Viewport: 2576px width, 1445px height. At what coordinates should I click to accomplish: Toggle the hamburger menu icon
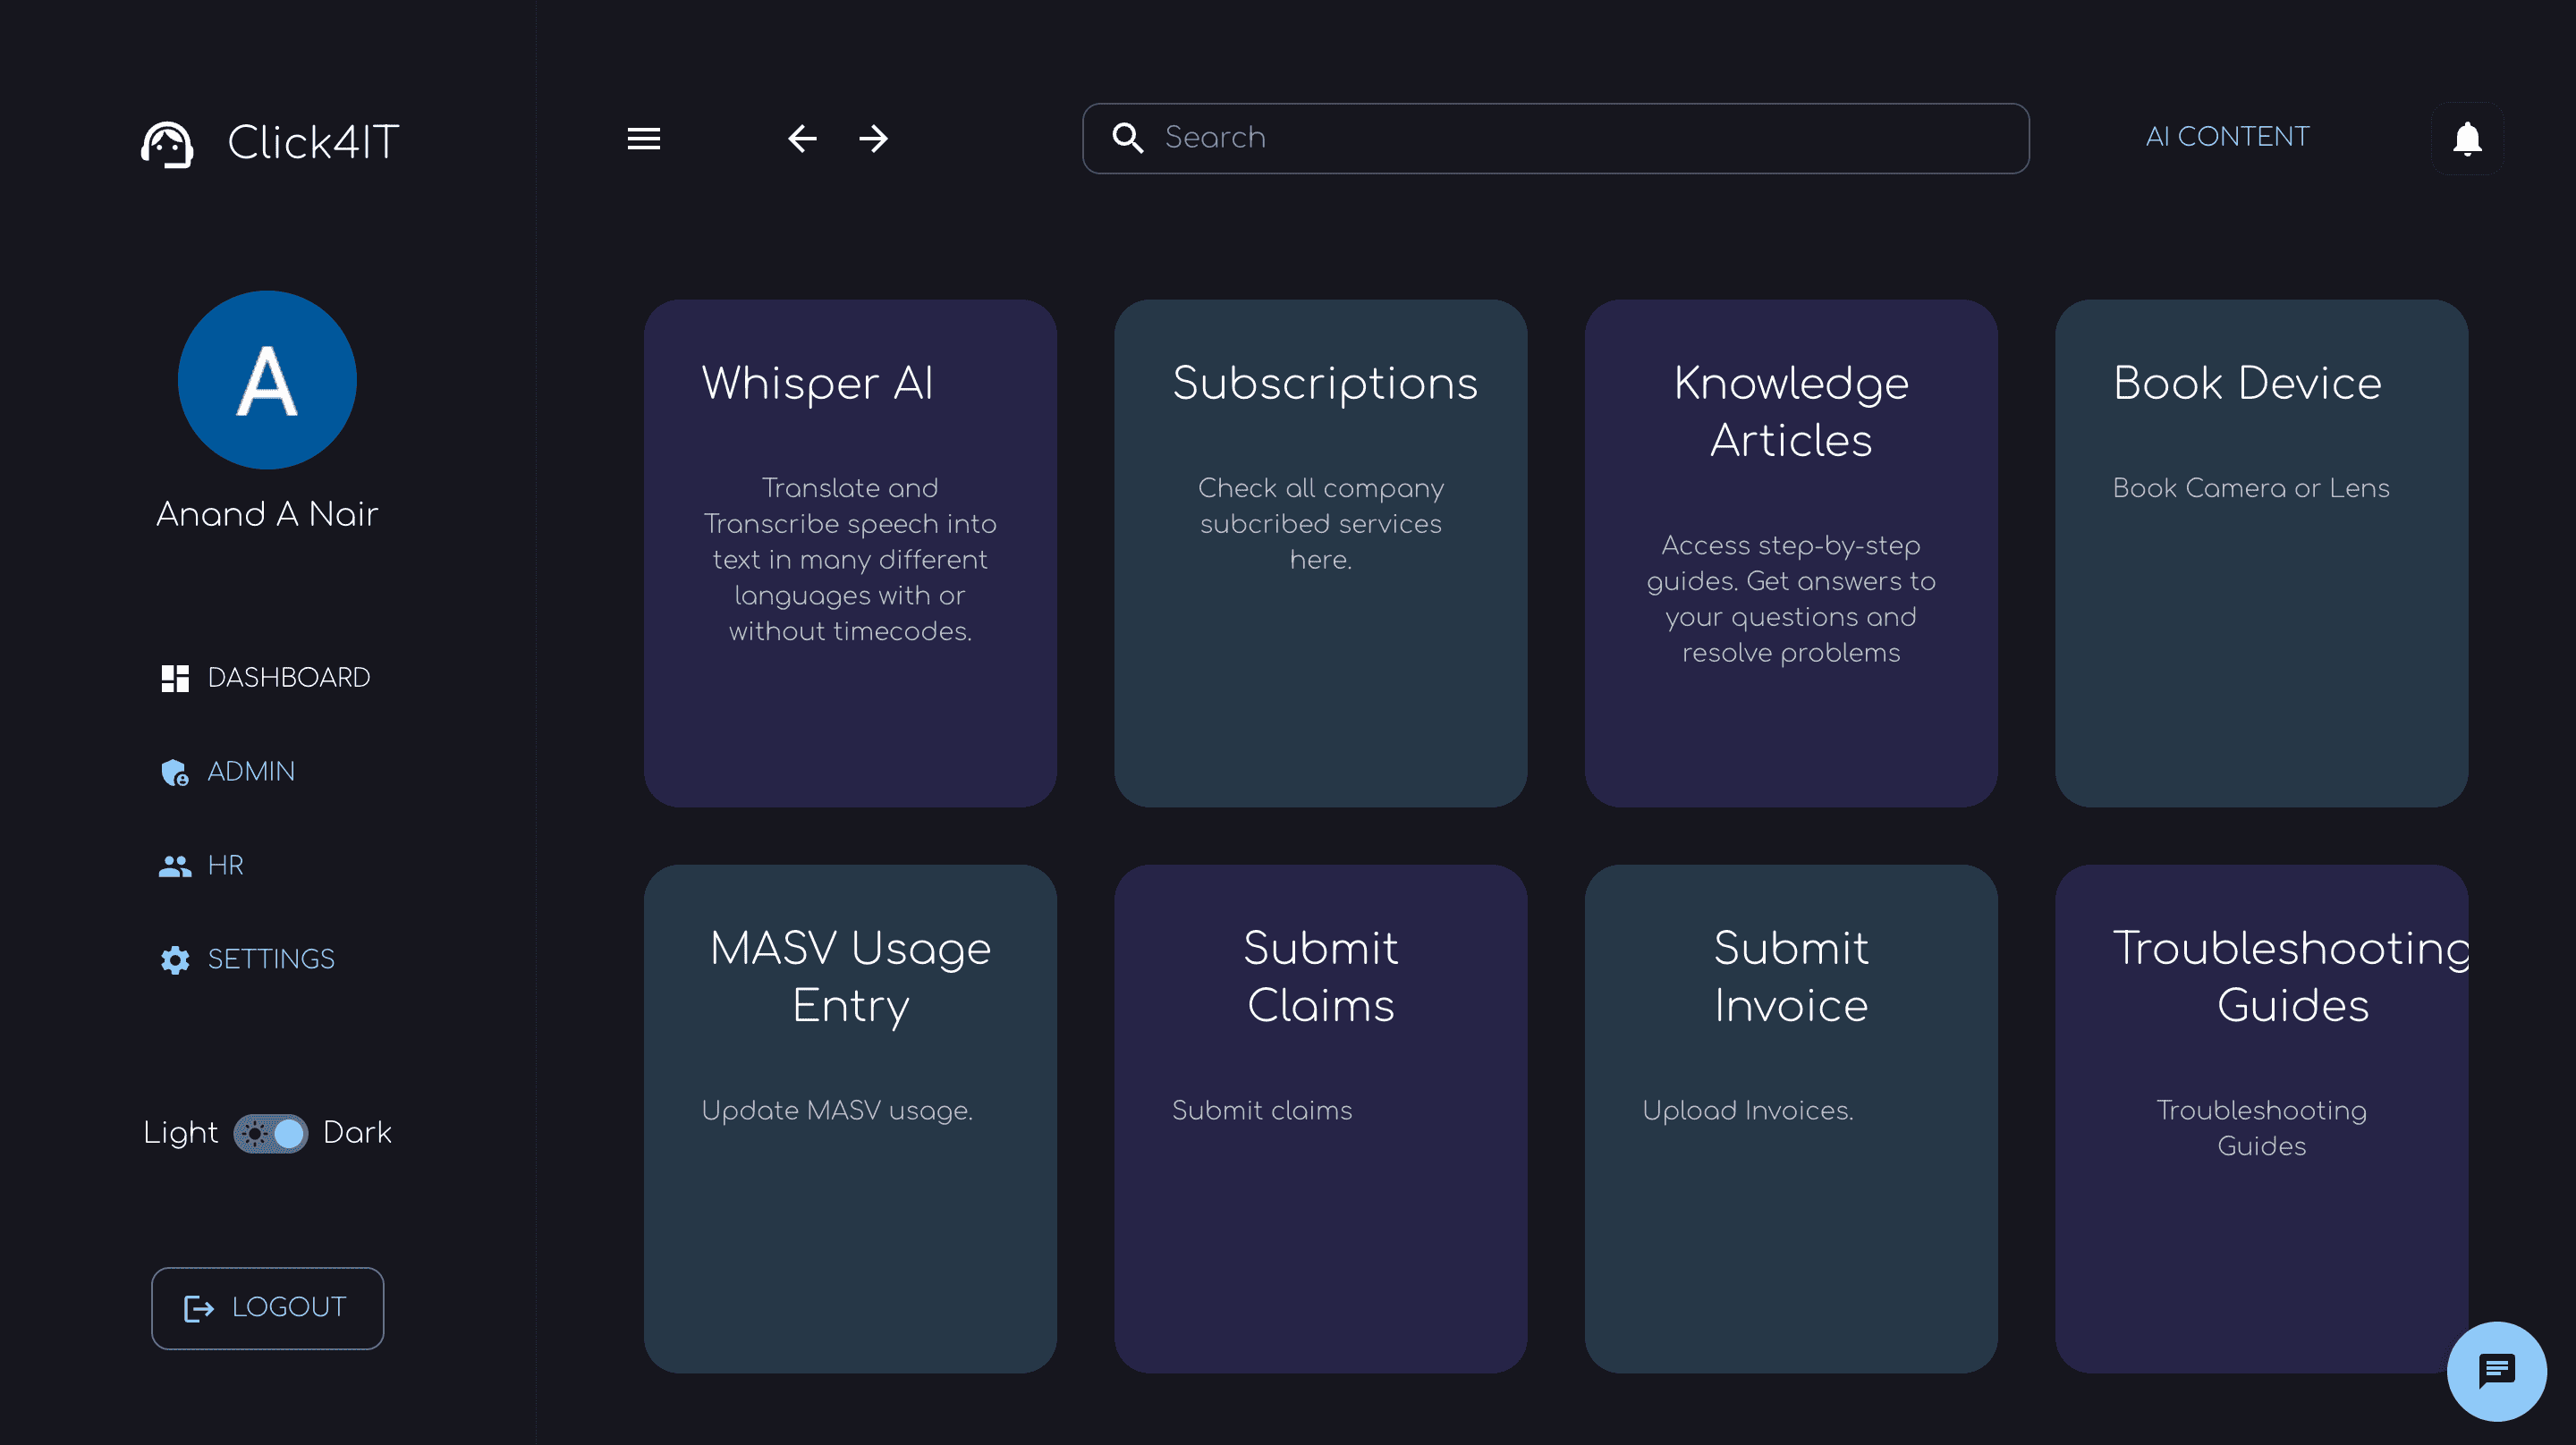click(x=643, y=138)
